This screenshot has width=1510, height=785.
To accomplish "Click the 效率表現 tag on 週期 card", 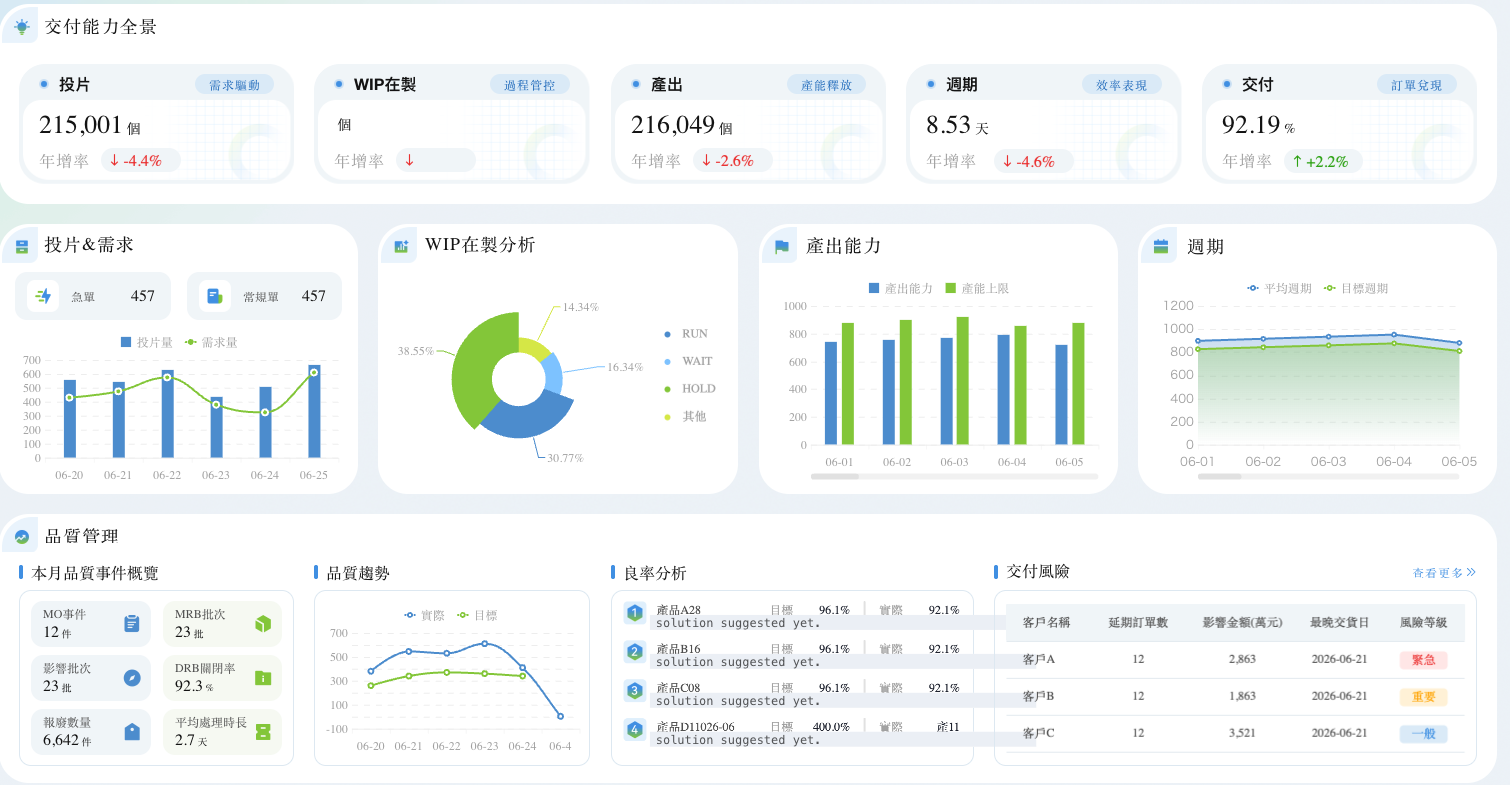I will pos(1121,85).
